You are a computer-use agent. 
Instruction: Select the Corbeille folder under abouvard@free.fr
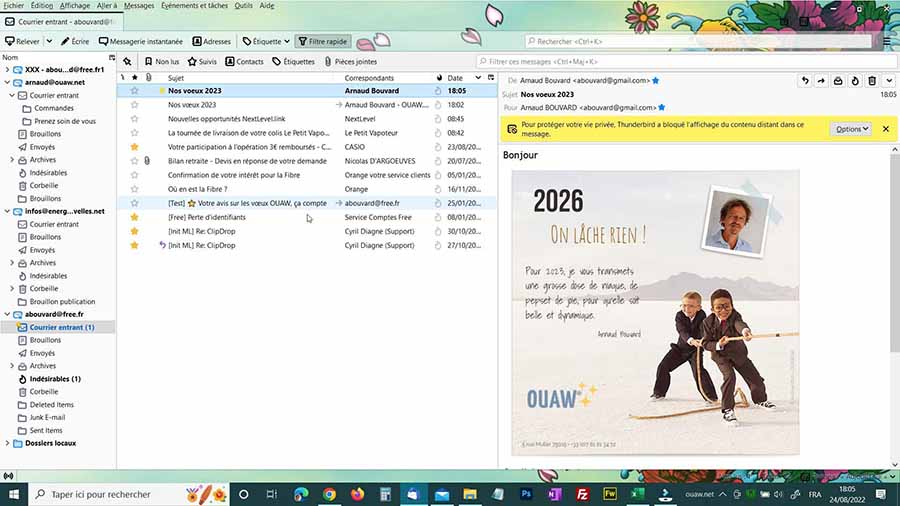[x=44, y=392]
